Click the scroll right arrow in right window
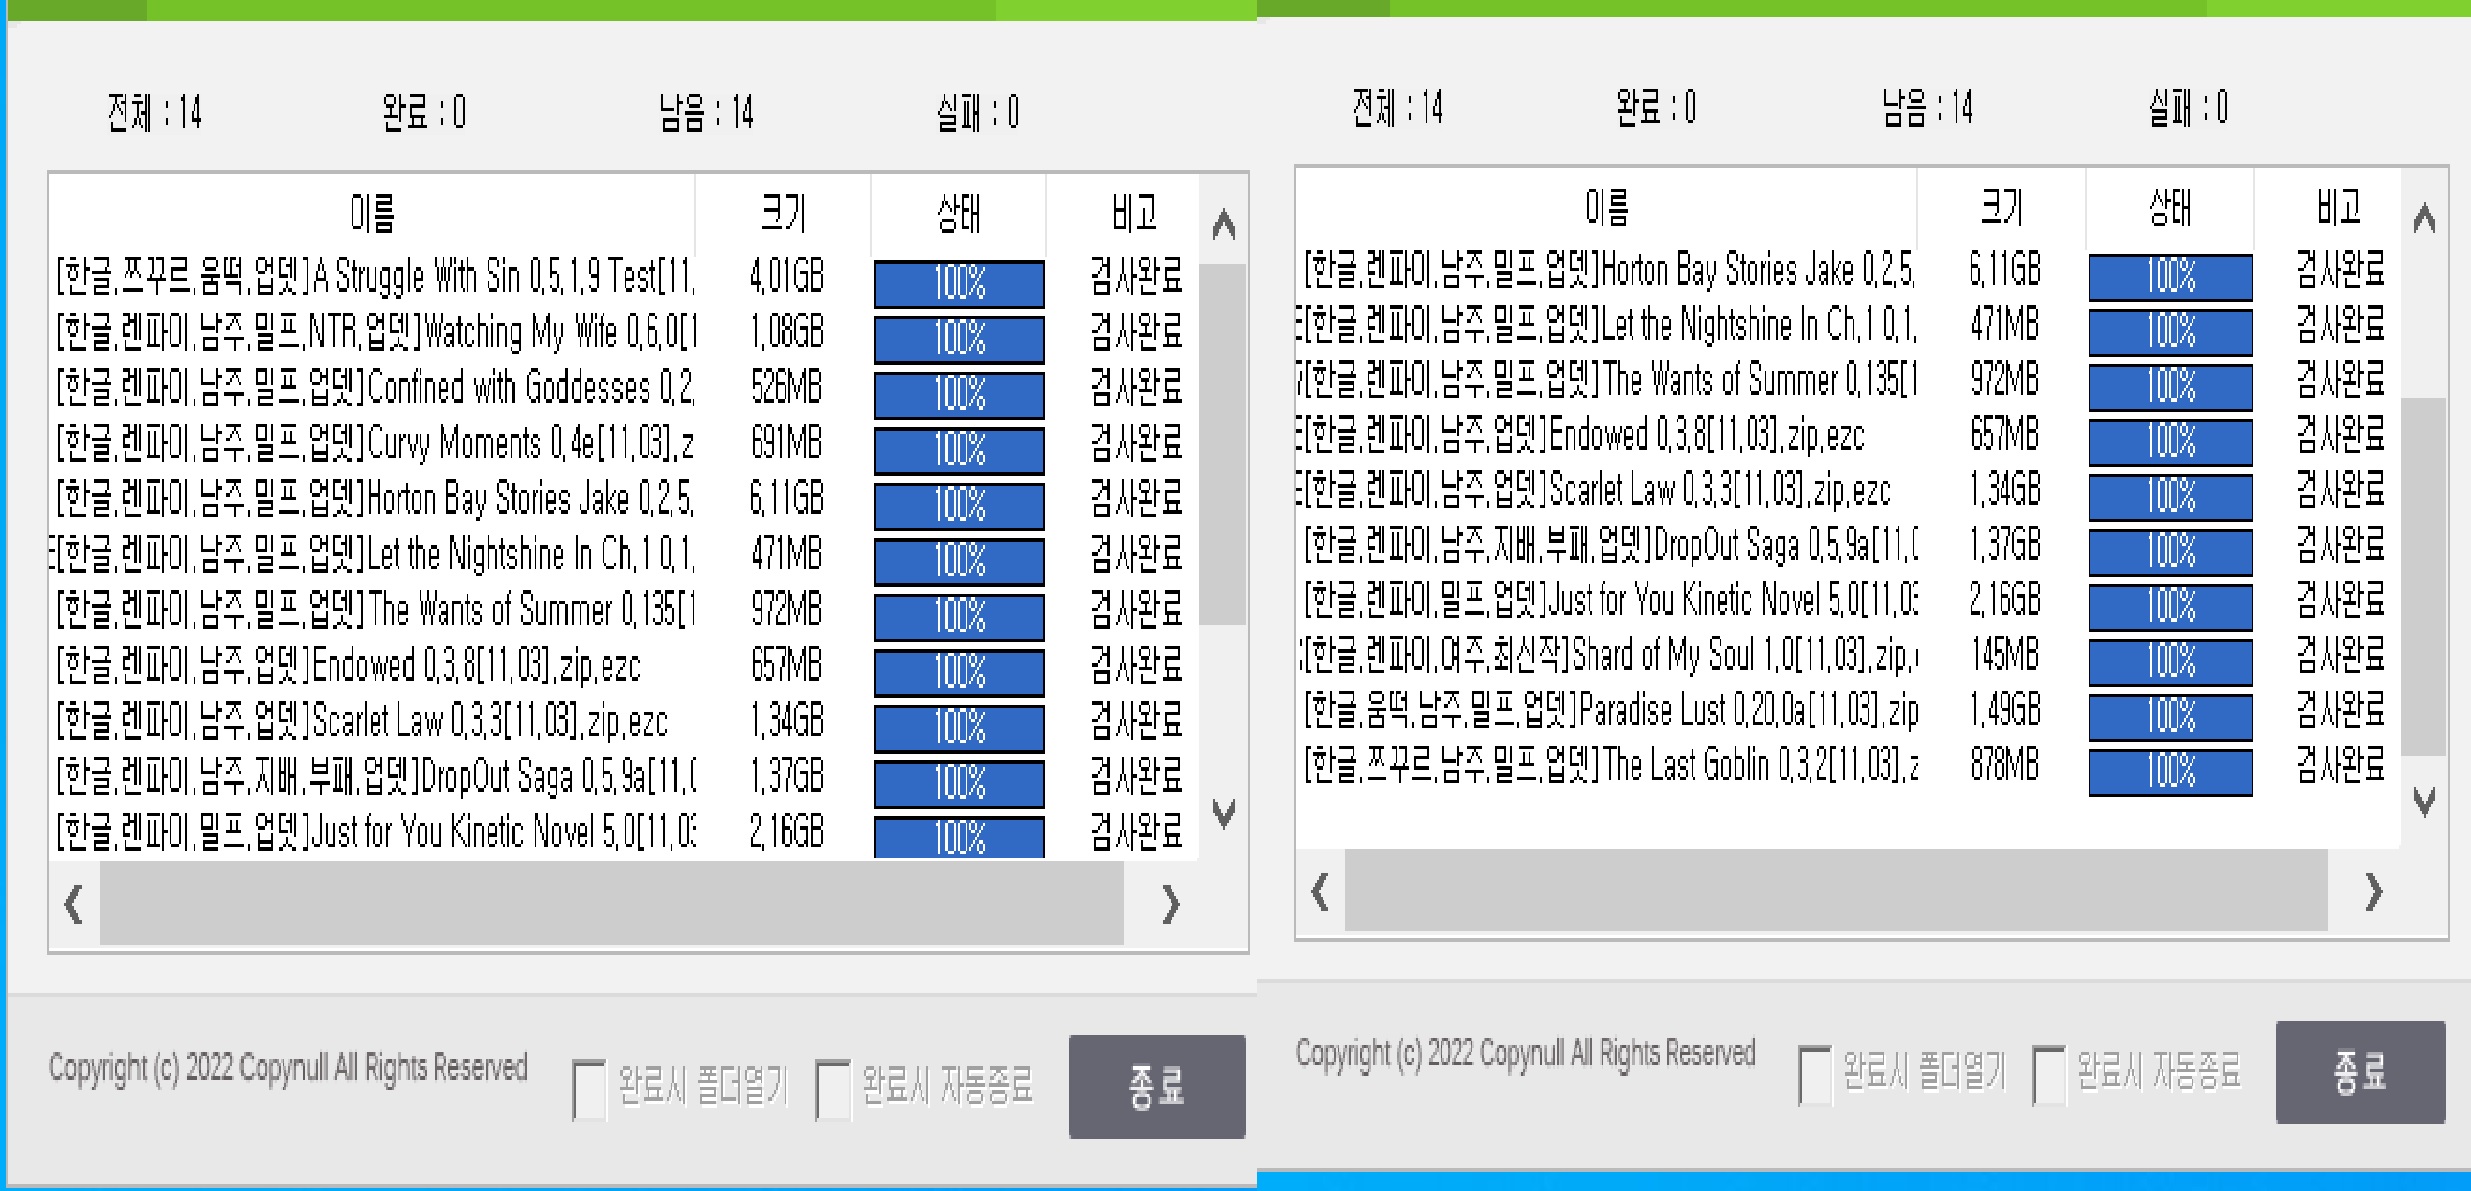 point(2373,890)
